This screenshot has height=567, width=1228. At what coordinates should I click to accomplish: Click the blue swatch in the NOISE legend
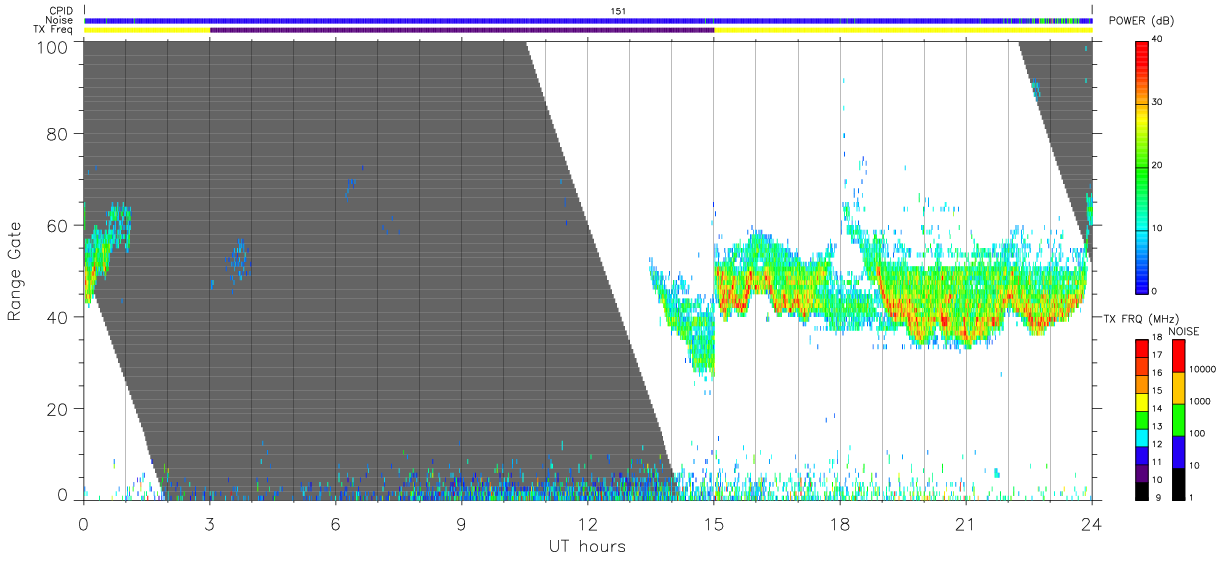[x=1178, y=452]
